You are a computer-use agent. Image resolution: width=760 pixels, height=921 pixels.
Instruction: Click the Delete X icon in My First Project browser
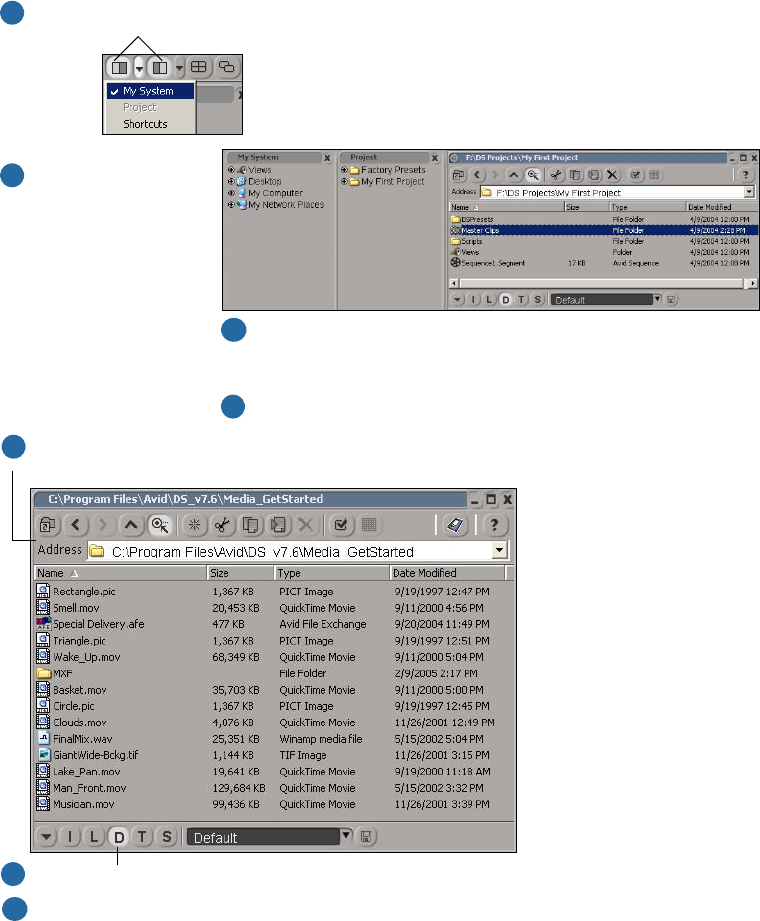612,175
